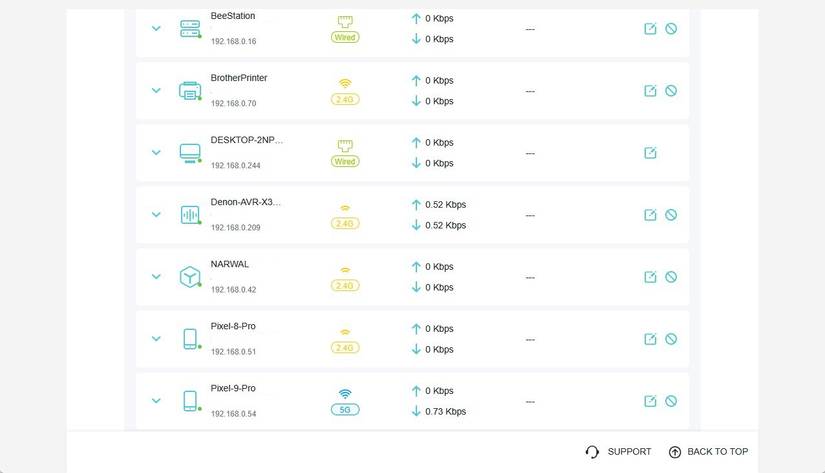Expand the BeeStation device details
This screenshot has width=825, height=473.
point(156,28)
